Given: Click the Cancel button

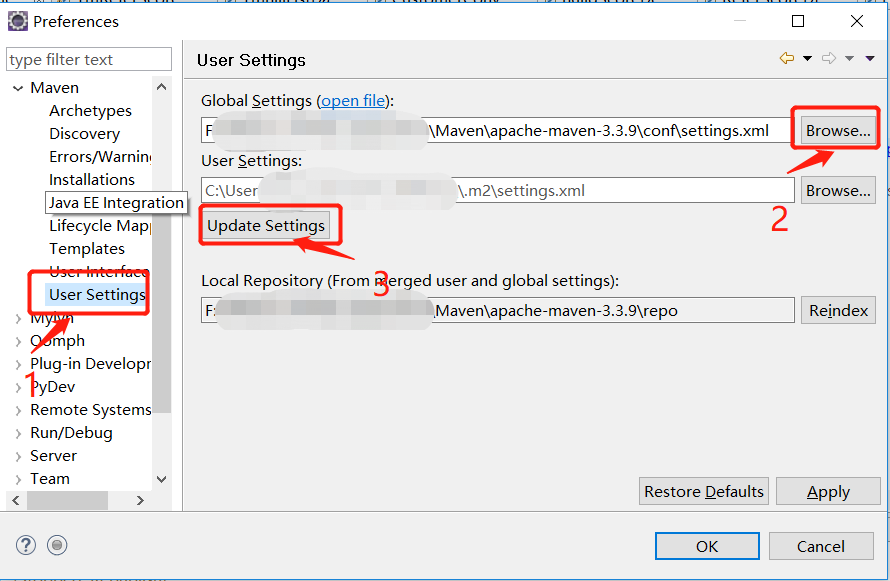Looking at the screenshot, I should click(x=821, y=546).
